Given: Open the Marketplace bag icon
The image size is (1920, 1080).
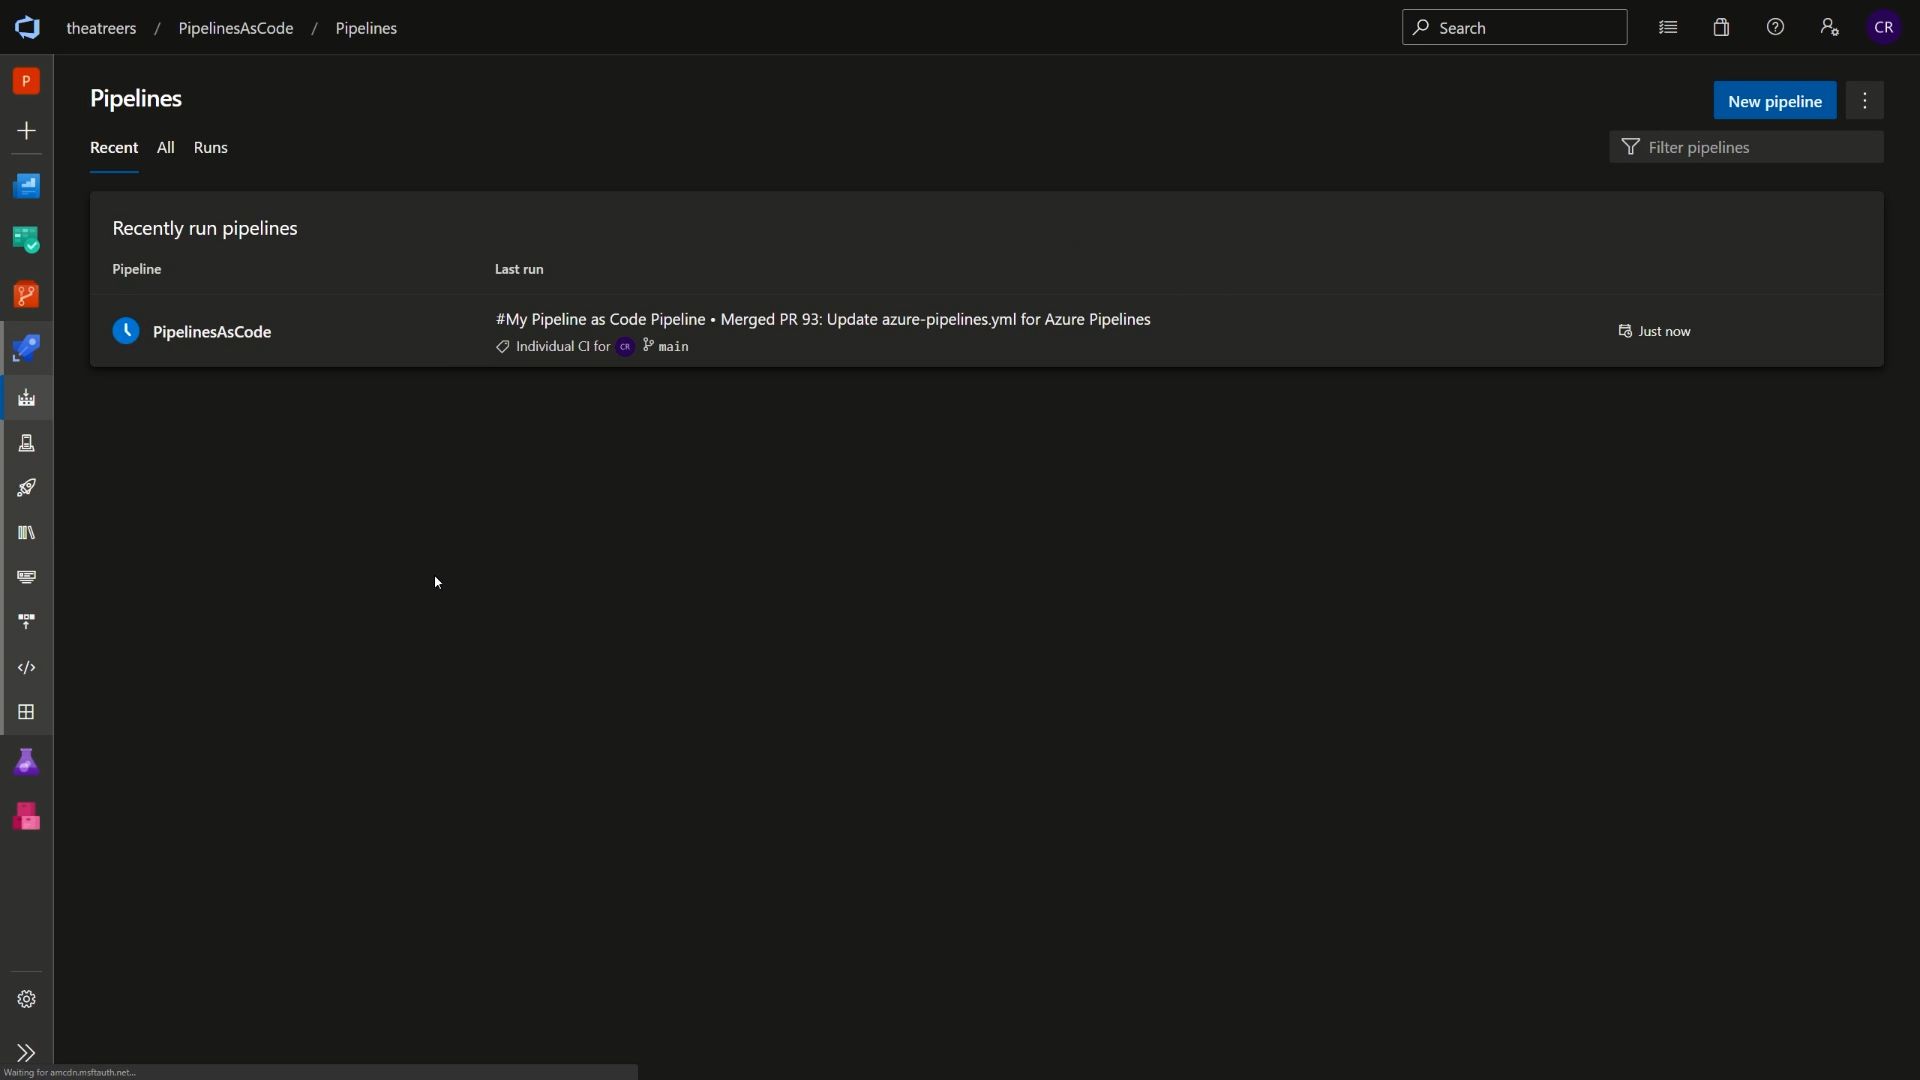Looking at the screenshot, I should coord(1722,27).
